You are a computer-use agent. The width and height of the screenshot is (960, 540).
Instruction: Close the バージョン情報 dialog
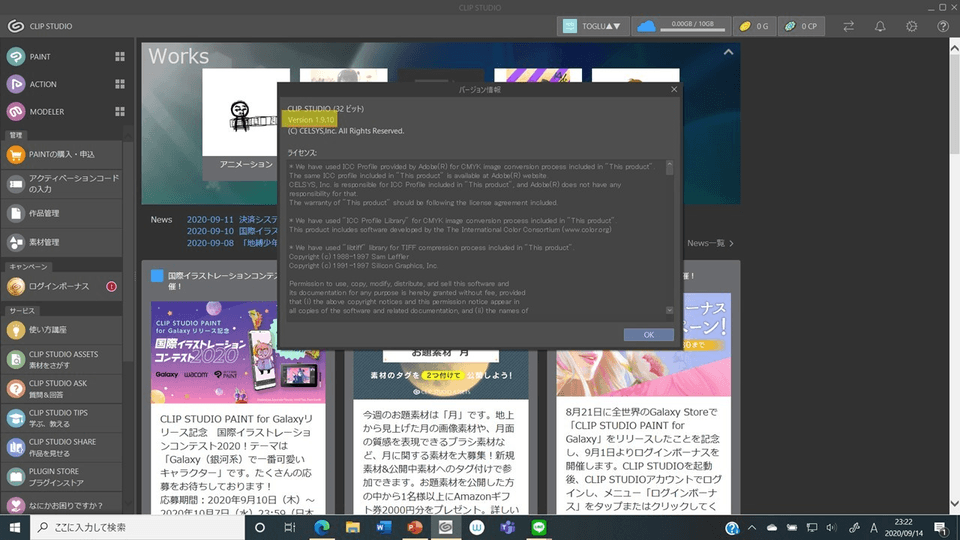point(674,89)
